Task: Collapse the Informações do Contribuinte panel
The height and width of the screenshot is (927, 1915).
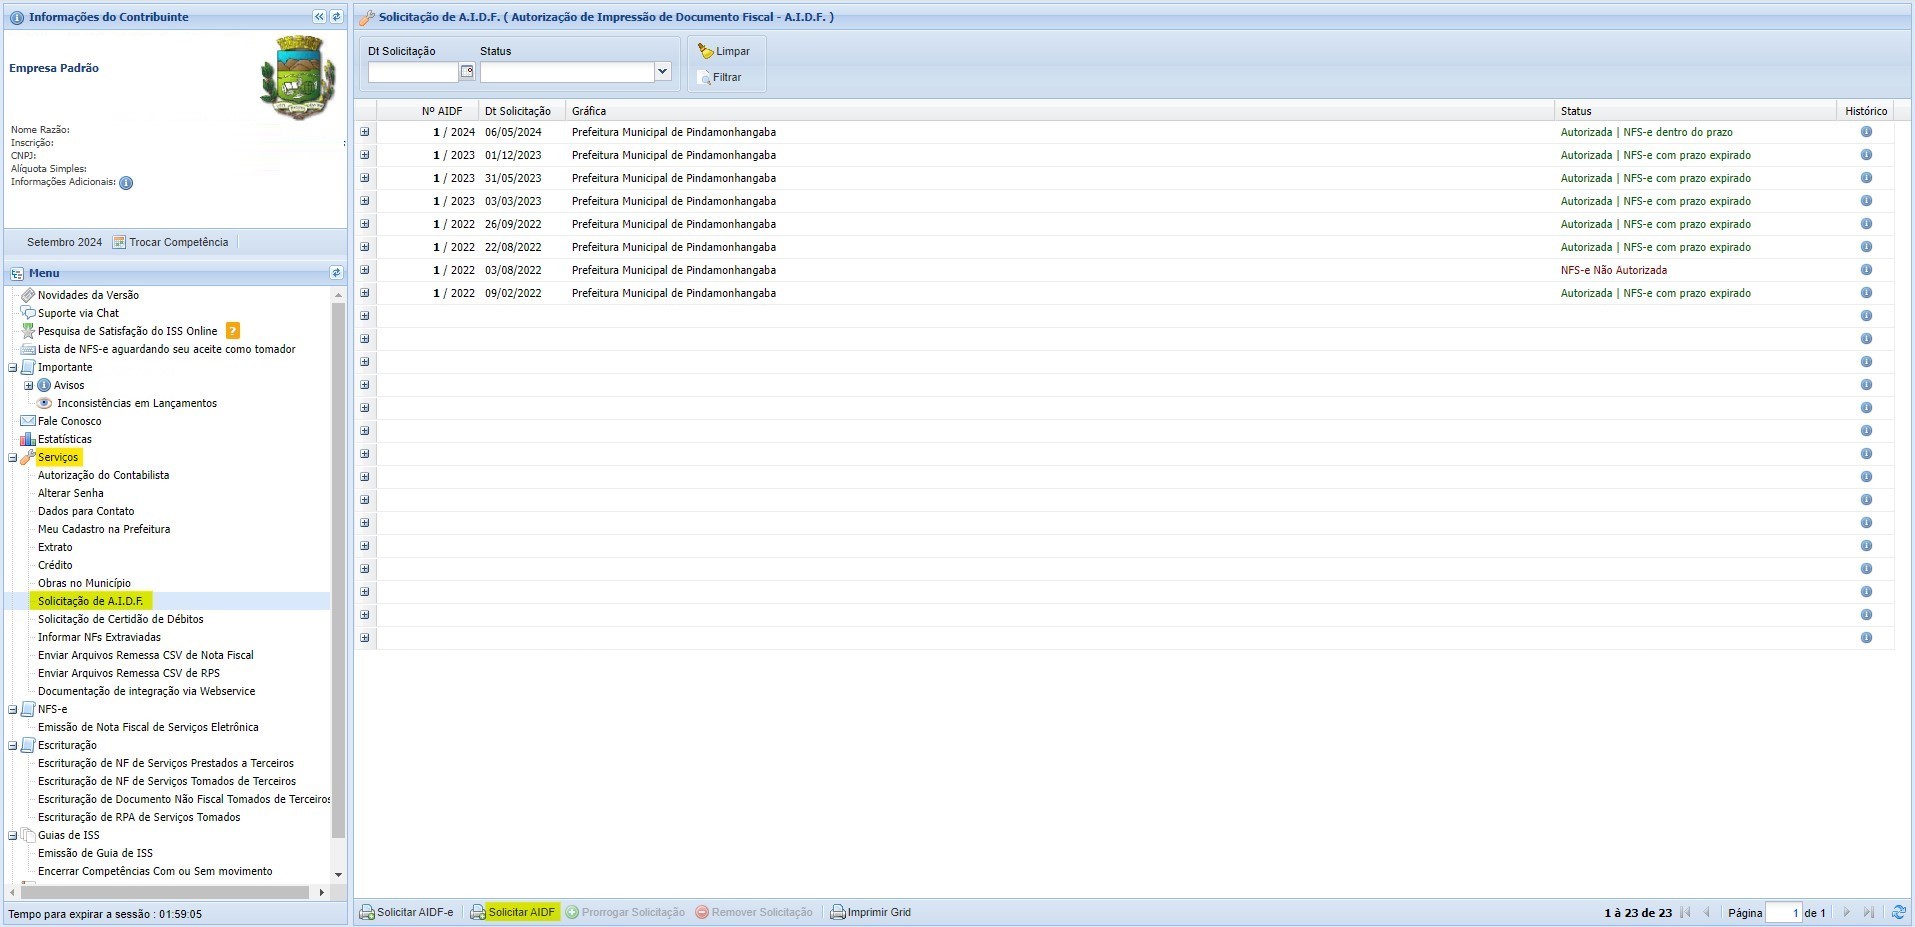Action: pos(319,17)
